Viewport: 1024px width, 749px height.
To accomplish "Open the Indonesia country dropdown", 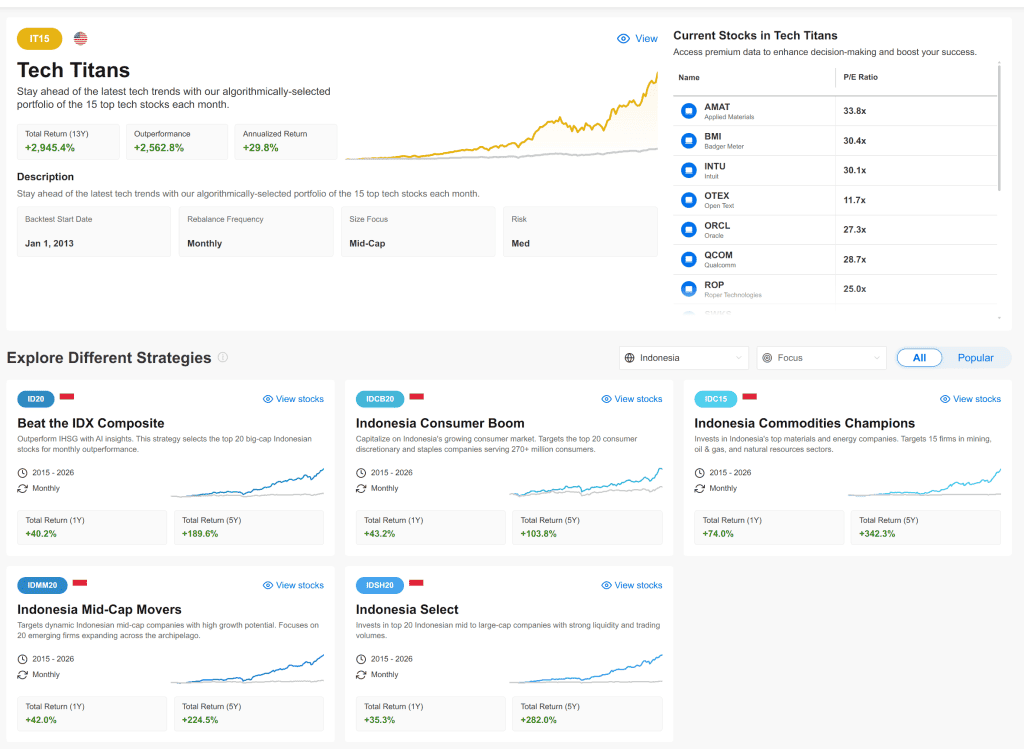I will pos(684,358).
